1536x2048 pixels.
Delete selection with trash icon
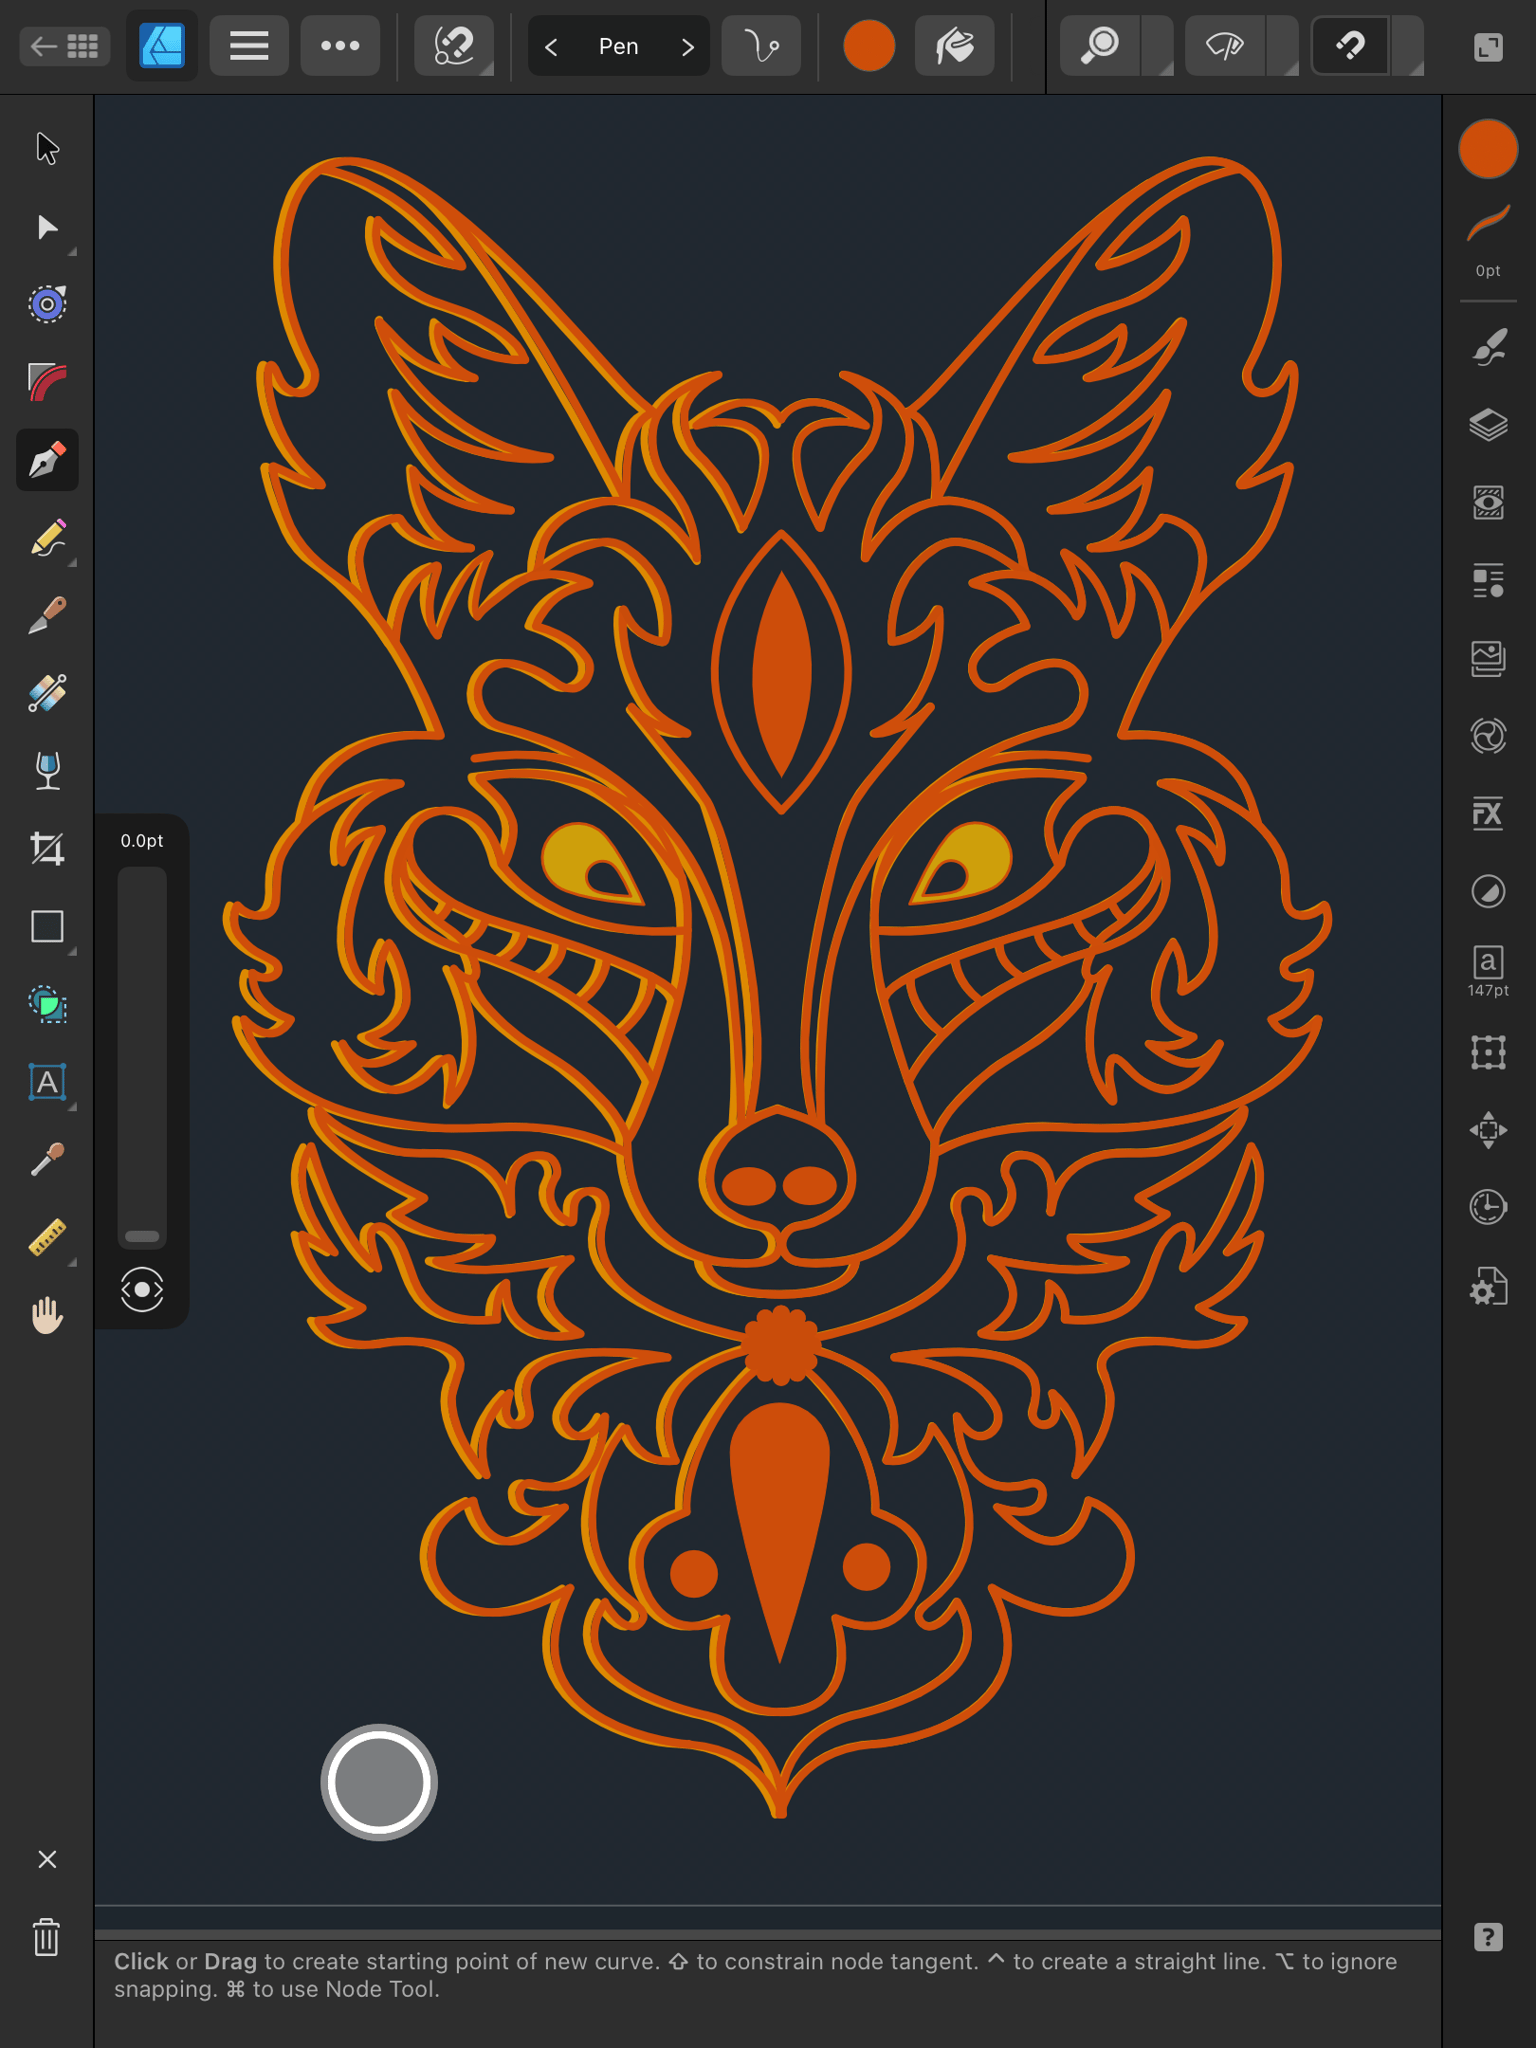[x=47, y=1937]
